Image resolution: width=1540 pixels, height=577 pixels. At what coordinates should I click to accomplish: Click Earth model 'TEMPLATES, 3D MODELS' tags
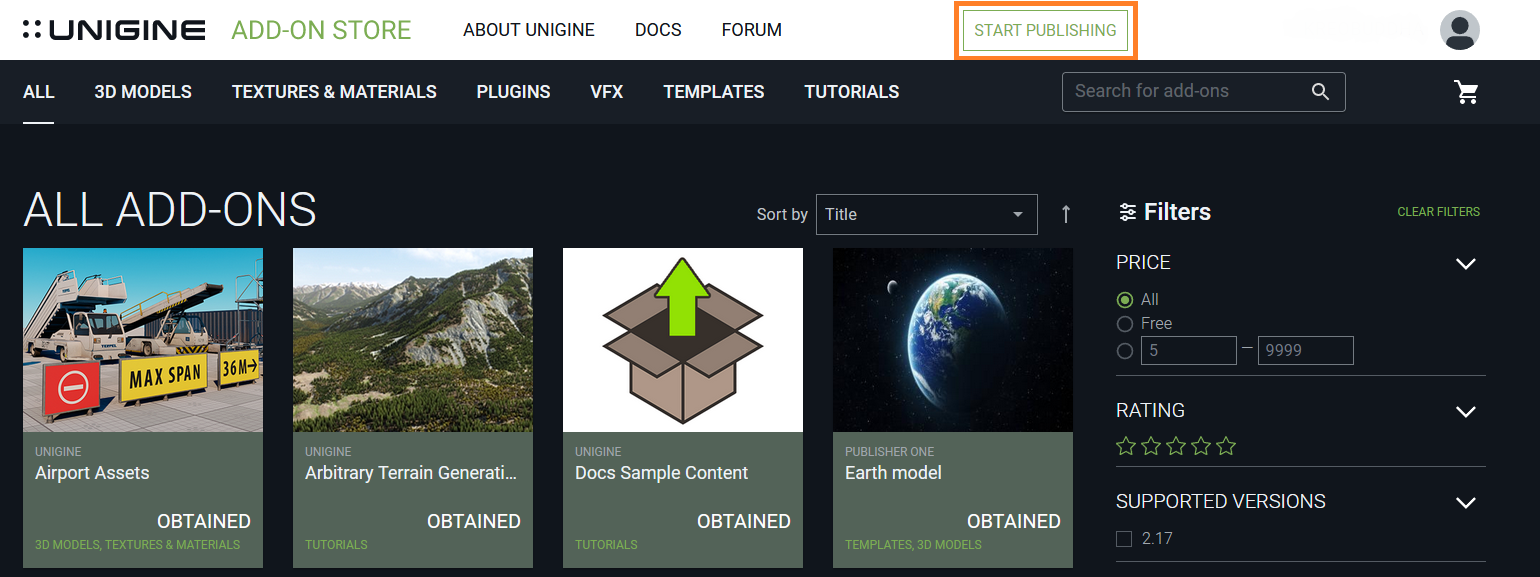(x=913, y=545)
